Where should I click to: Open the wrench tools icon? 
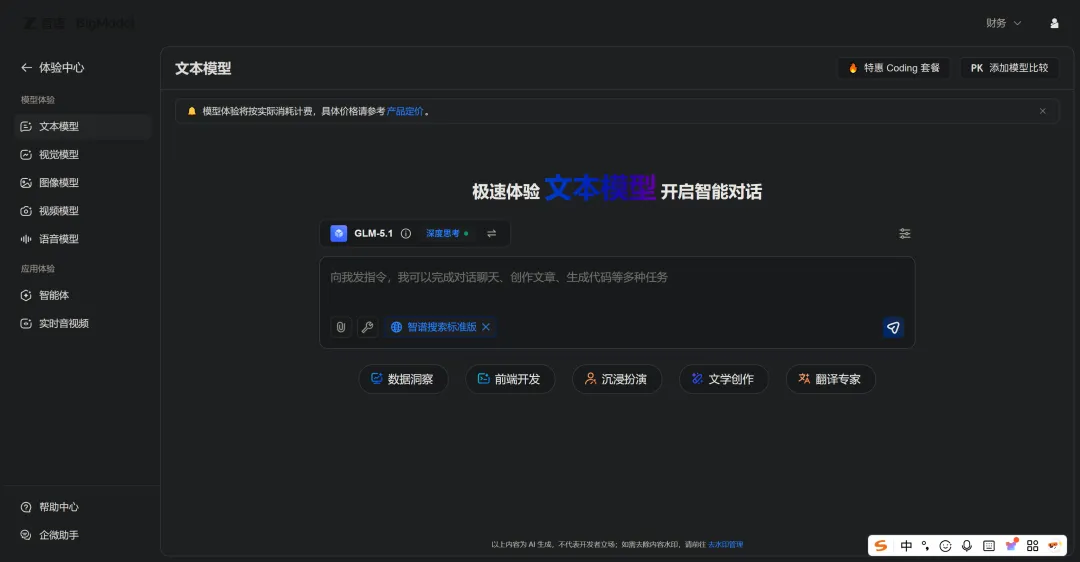368,327
